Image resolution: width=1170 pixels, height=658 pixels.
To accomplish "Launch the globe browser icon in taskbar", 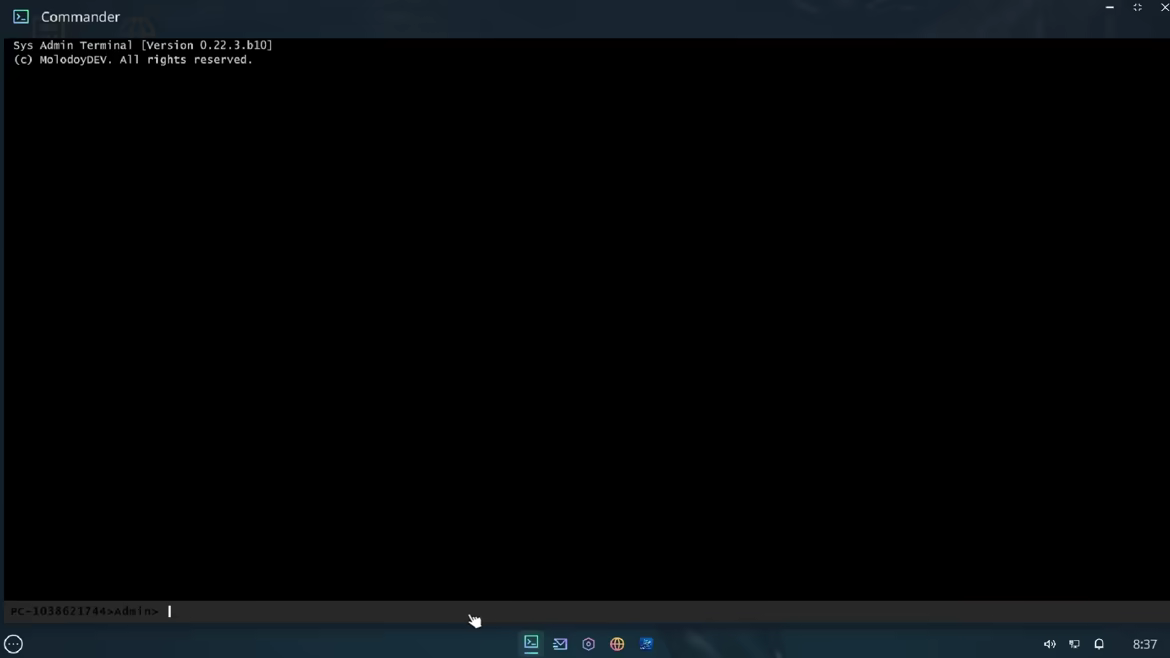I will [617, 644].
